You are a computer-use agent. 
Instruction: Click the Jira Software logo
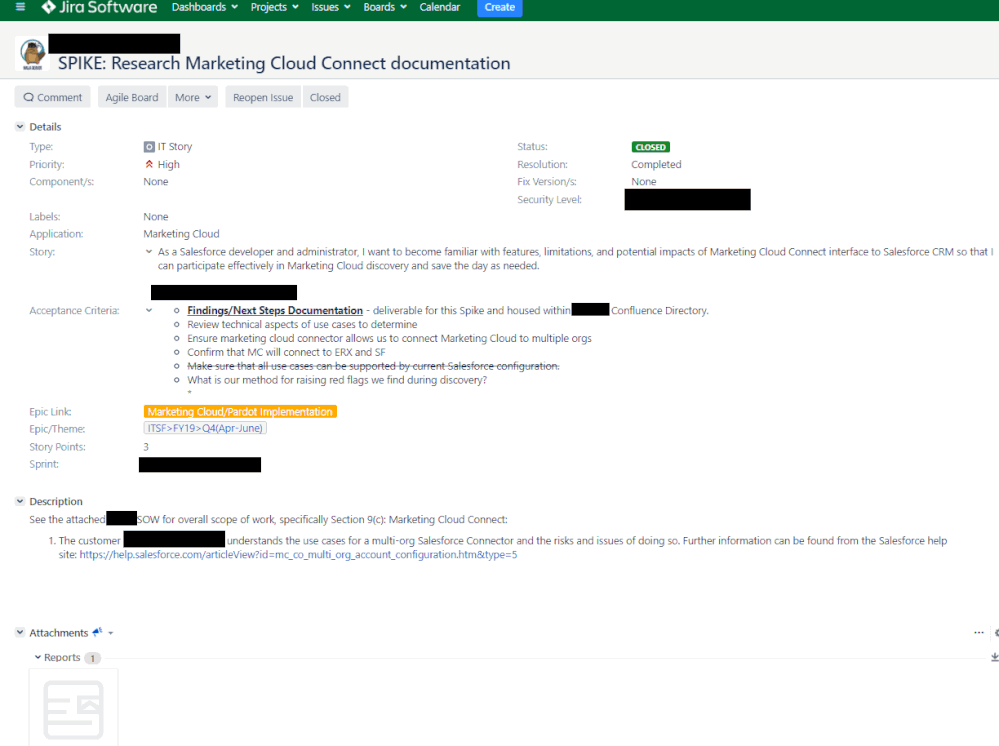coord(99,7)
